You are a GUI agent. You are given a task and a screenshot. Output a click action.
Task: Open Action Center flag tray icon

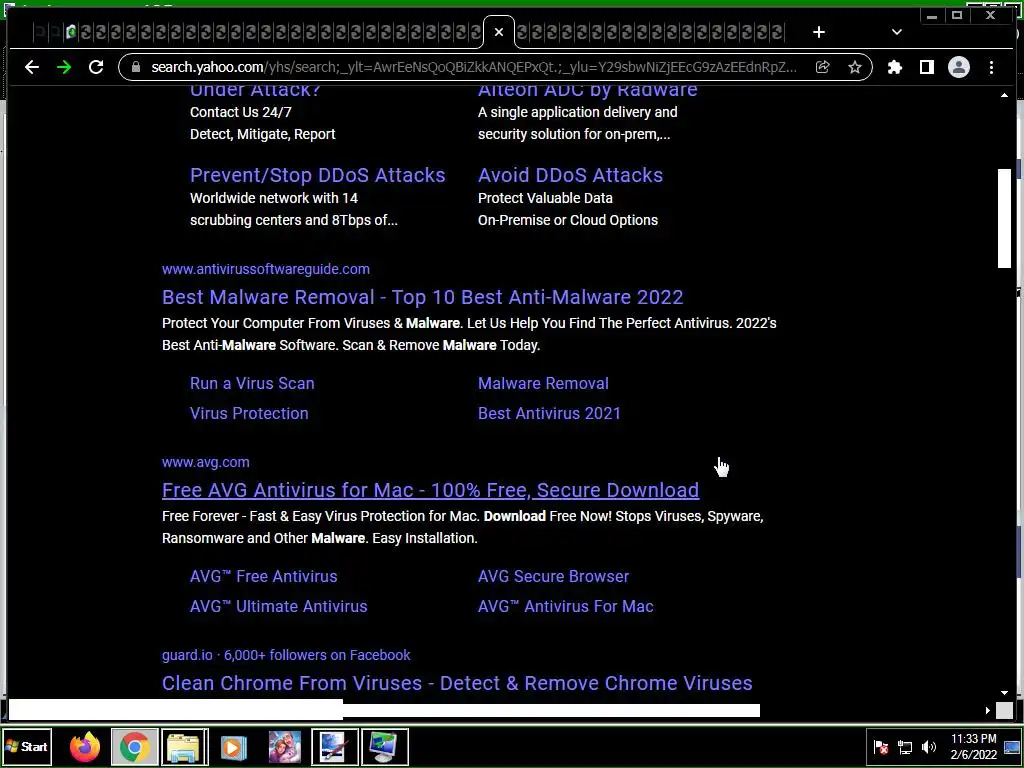(x=881, y=747)
